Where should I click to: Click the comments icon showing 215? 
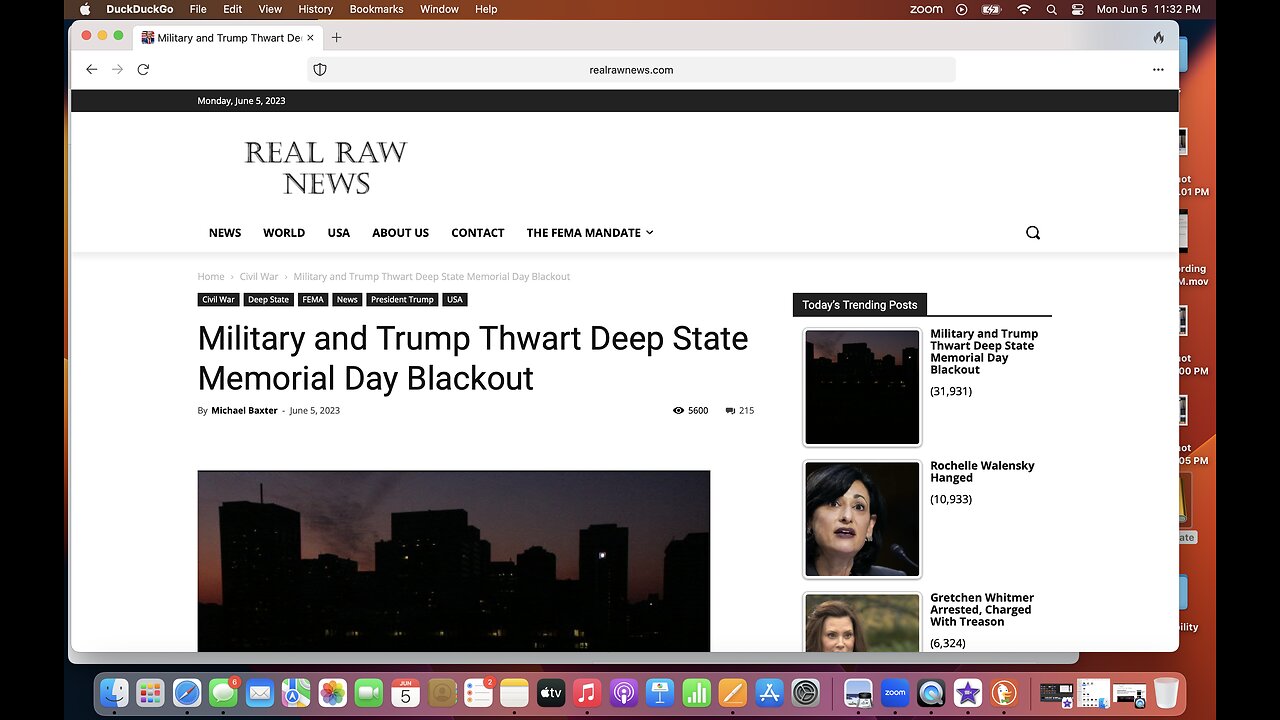pos(730,411)
